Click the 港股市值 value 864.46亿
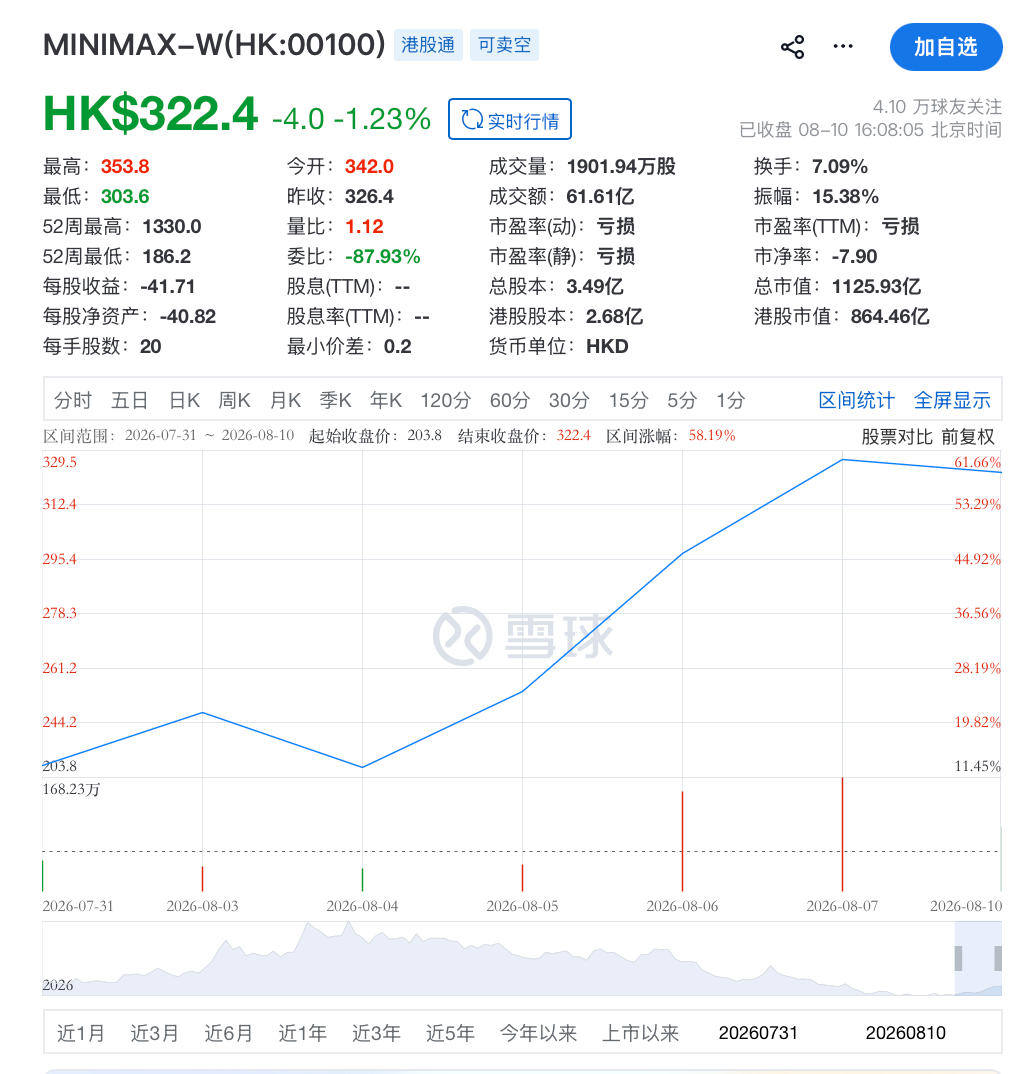Image resolution: width=1032 pixels, height=1074 pixels. point(890,316)
